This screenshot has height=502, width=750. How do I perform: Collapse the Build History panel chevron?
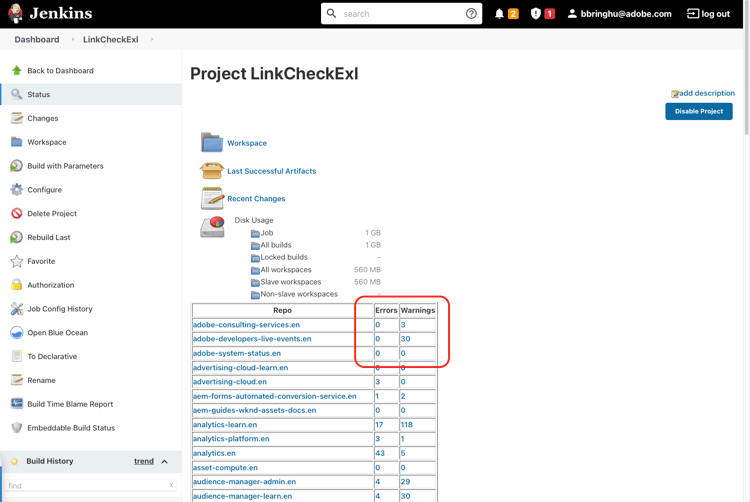164,461
